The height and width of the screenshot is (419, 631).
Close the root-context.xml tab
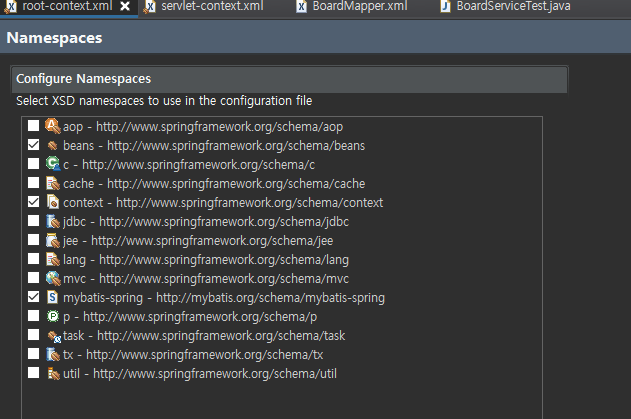125,6
